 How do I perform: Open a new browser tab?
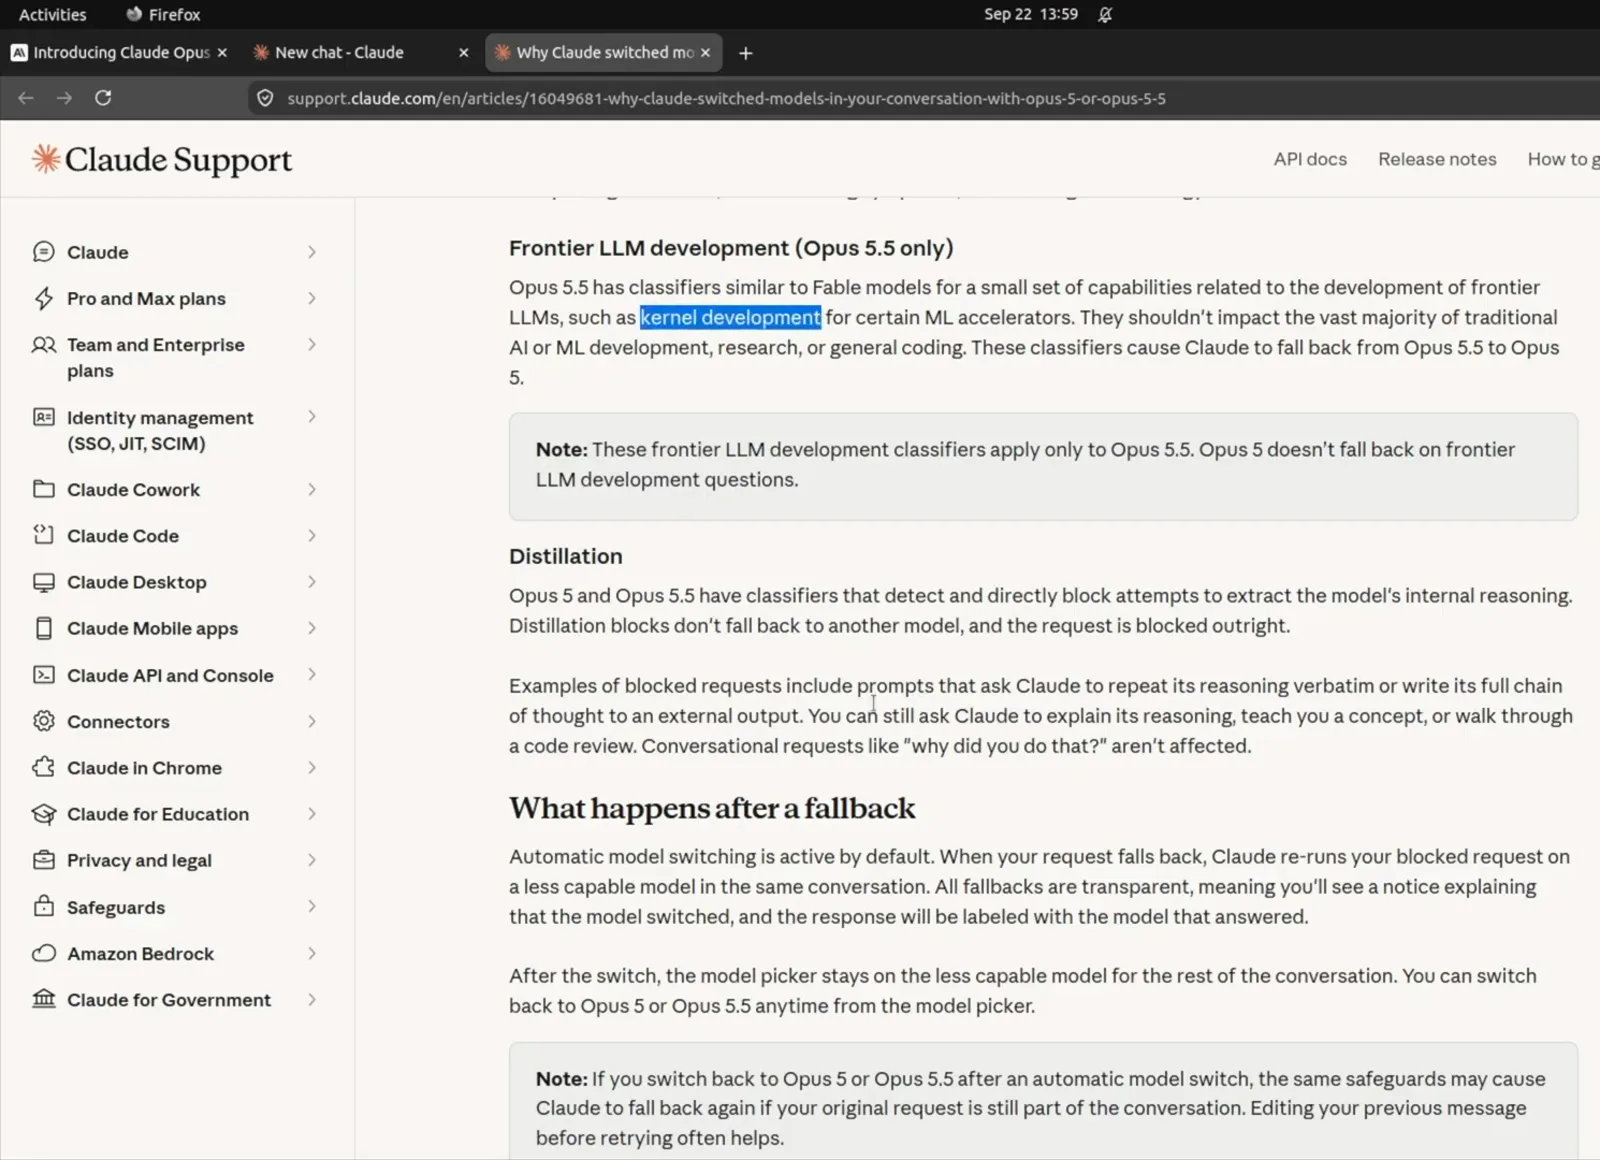tap(745, 53)
